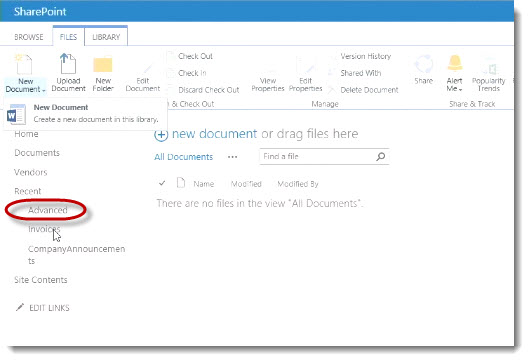The height and width of the screenshot is (361, 529).
Task: Click the plus new document icon
Action: [161, 135]
